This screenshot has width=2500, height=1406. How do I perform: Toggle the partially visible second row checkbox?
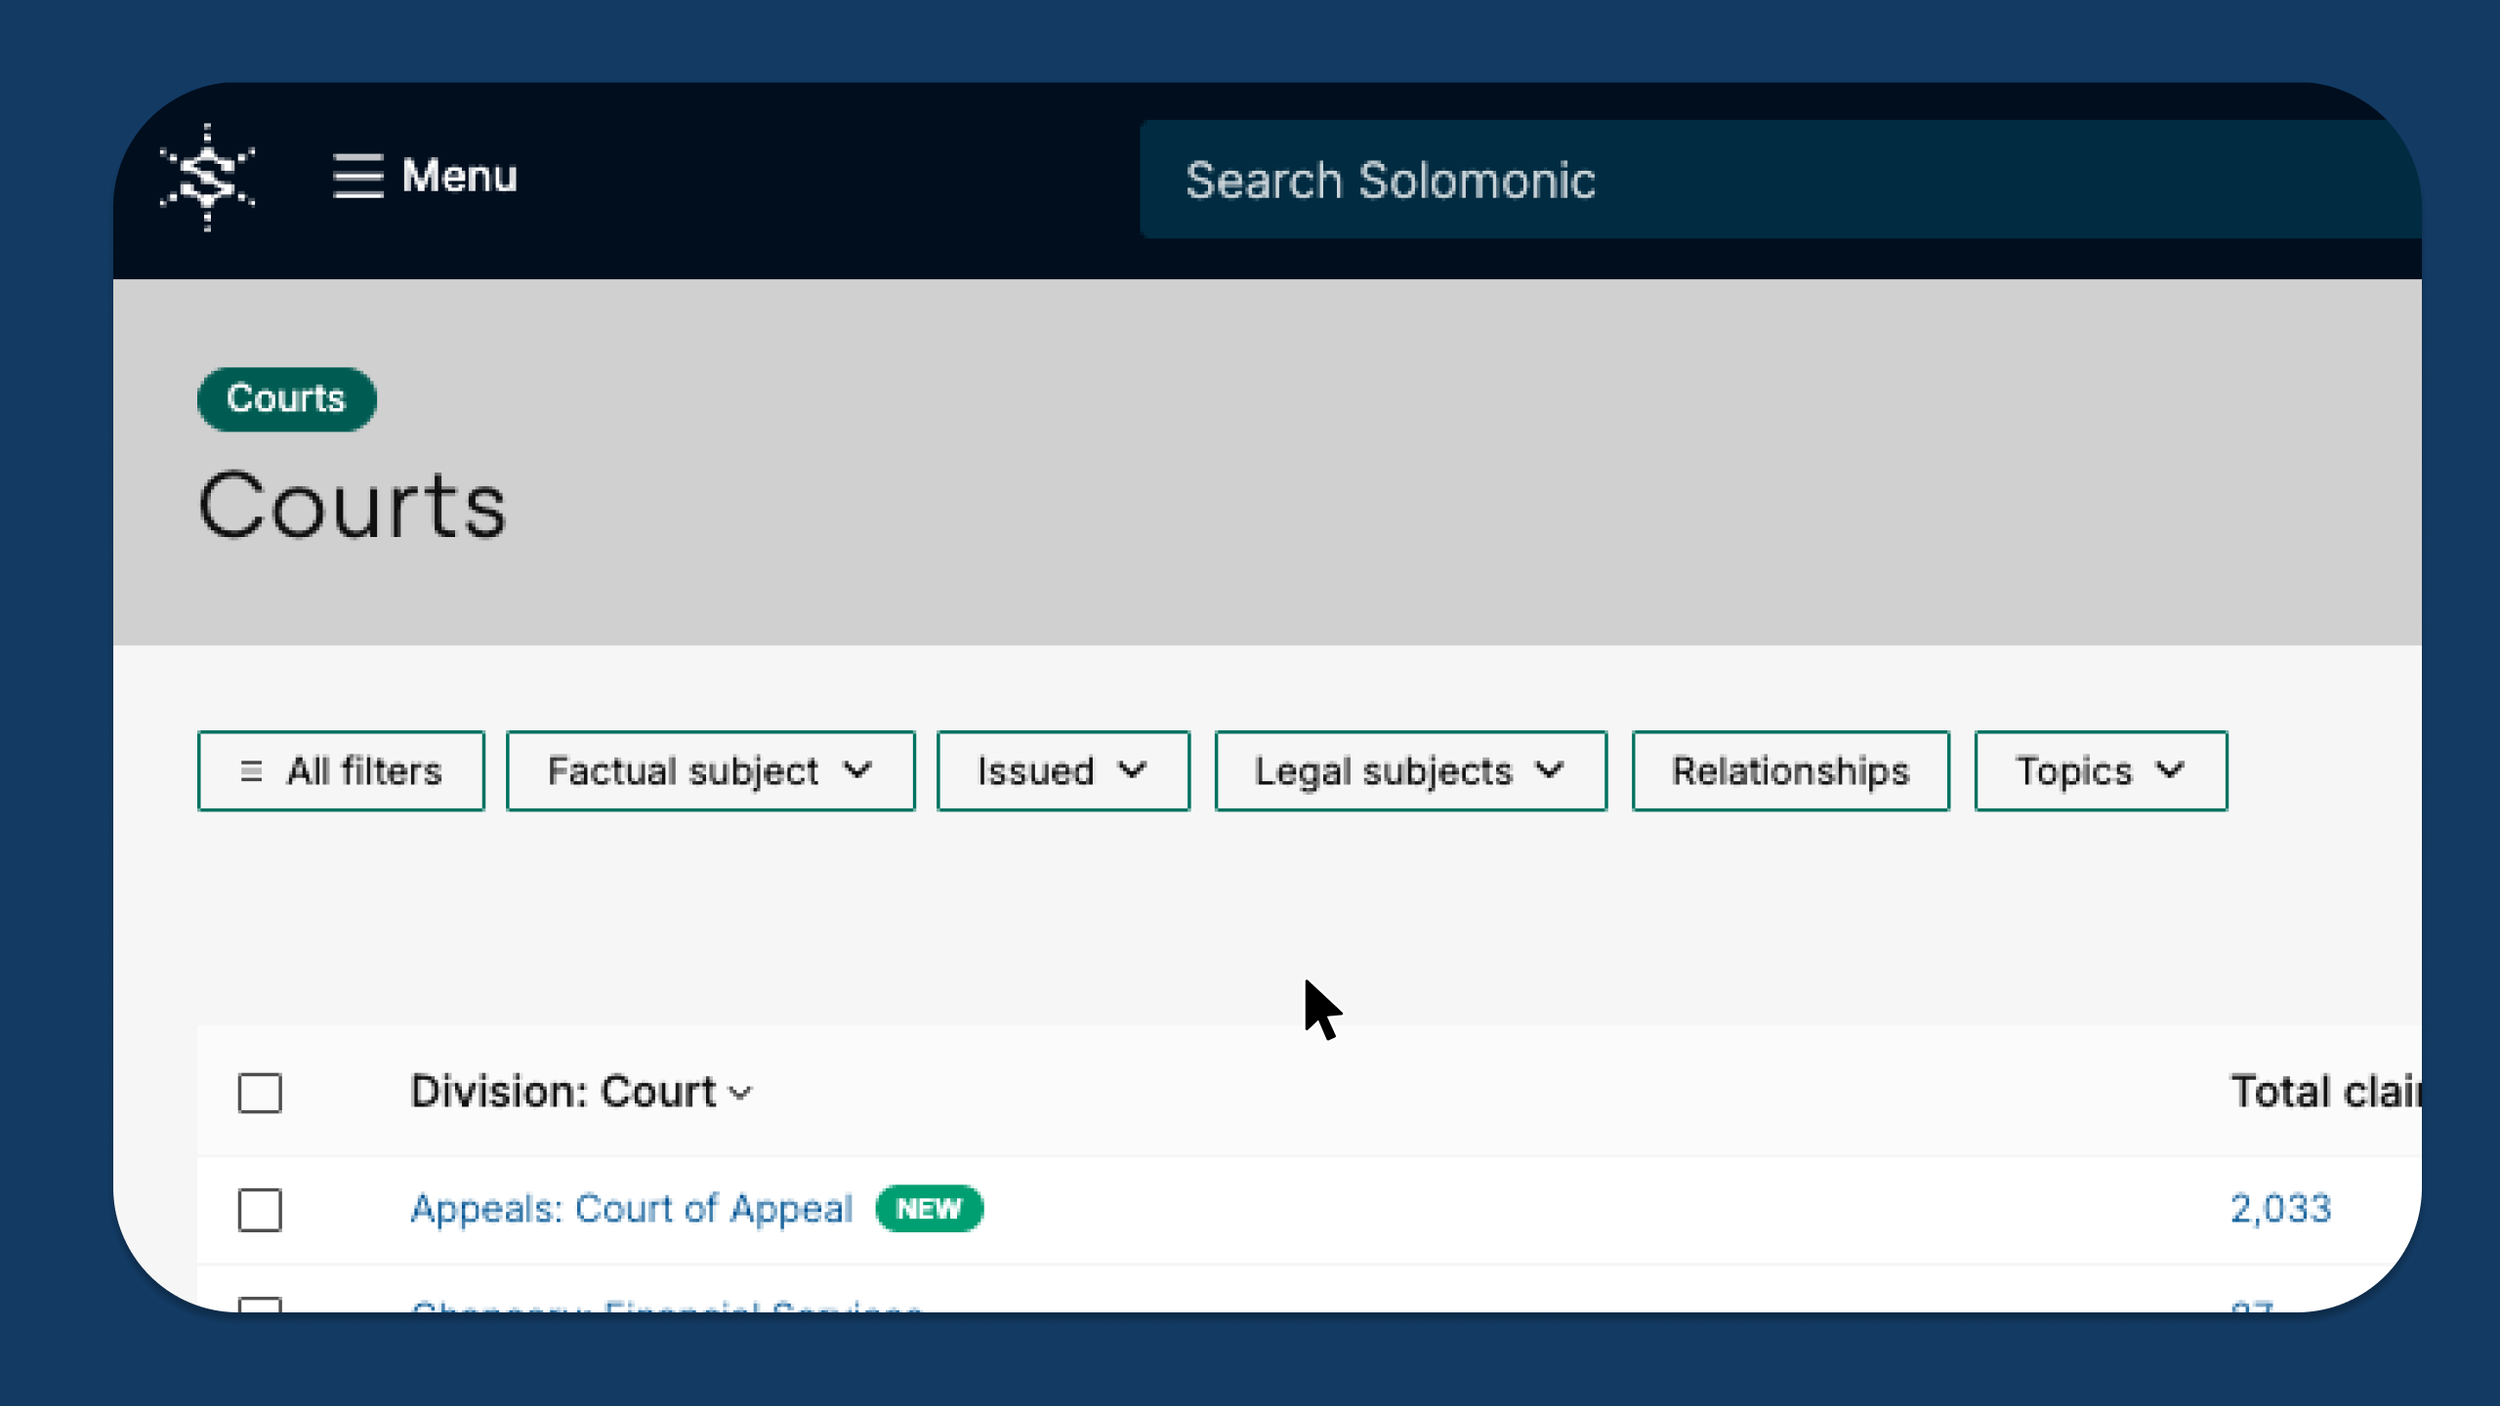point(260,1304)
